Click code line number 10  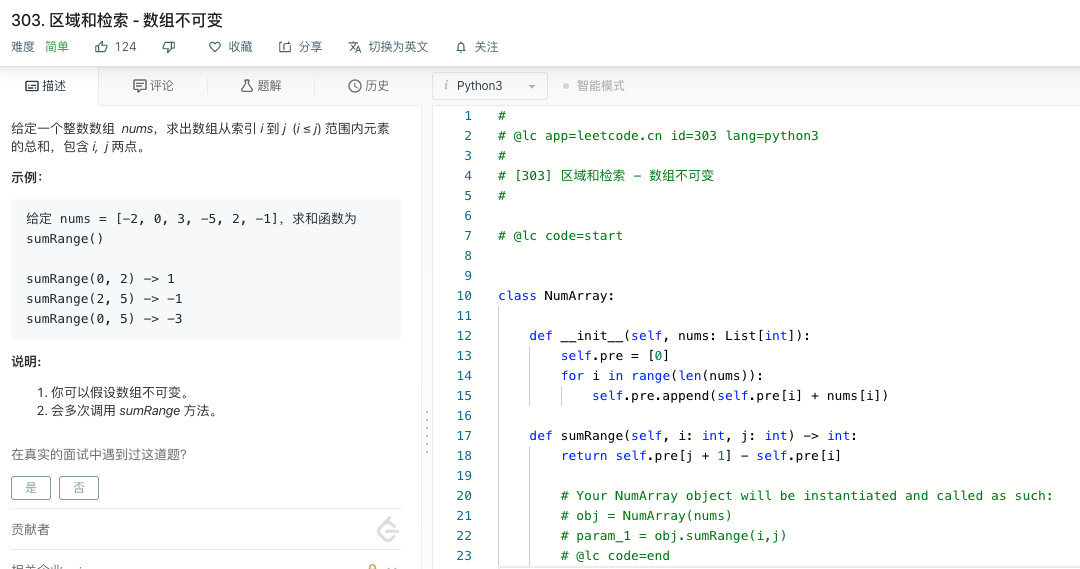pyautogui.click(x=464, y=296)
